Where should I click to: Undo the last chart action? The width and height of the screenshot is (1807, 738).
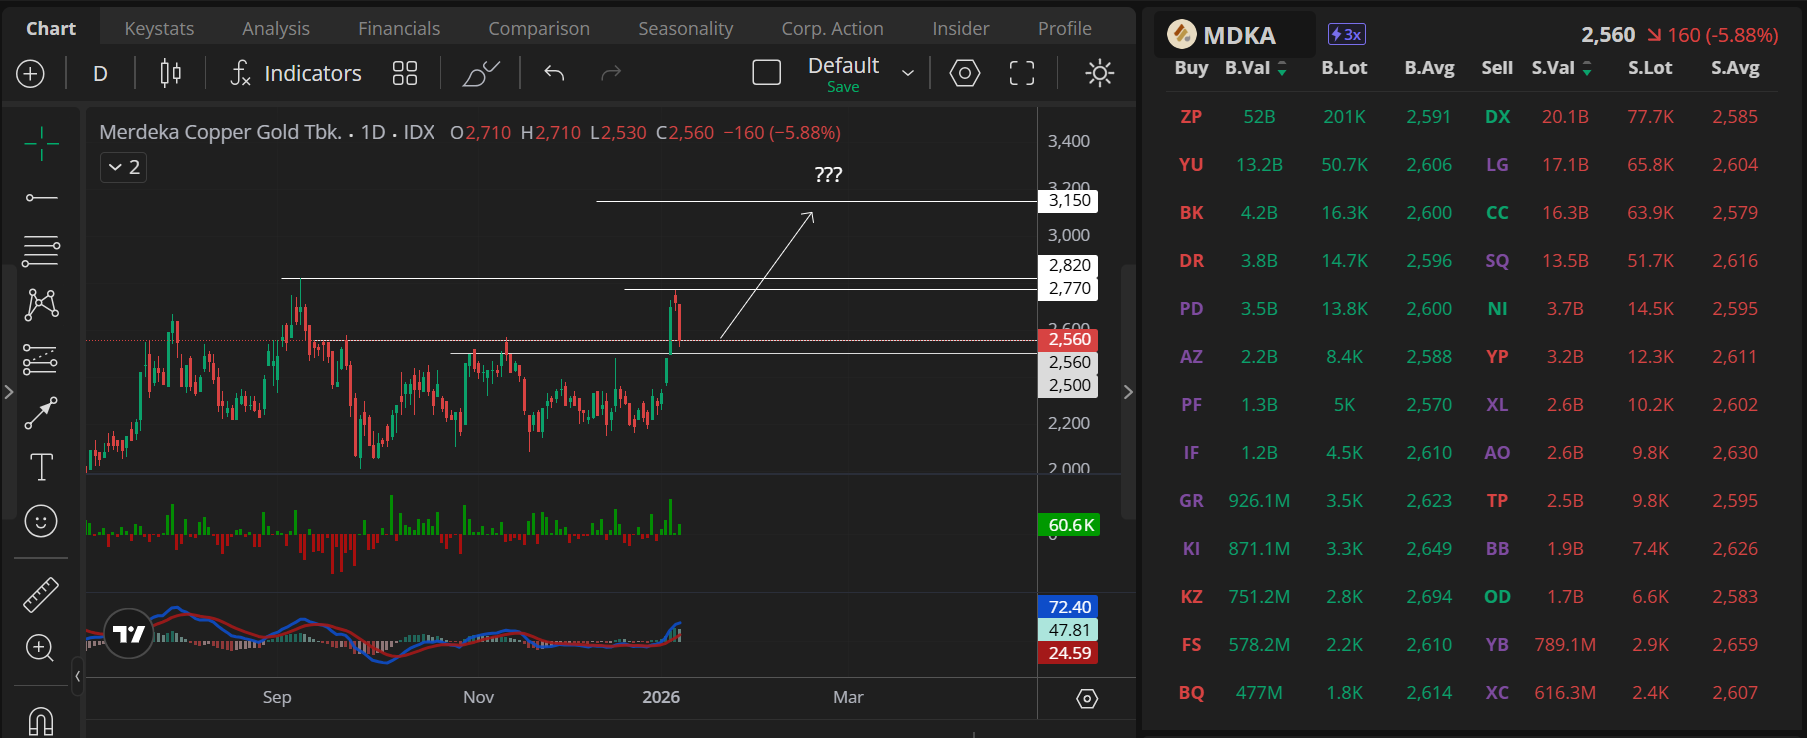pyautogui.click(x=554, y=73)
